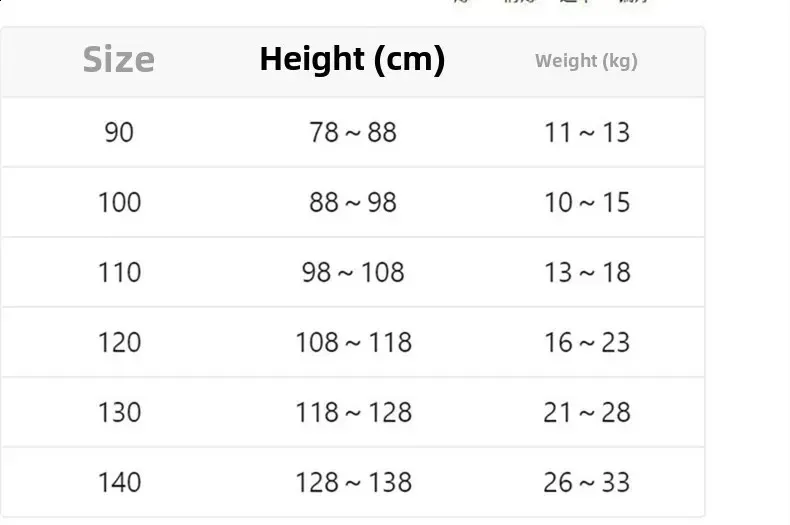Choose size 100 in the table

point(119,203)
